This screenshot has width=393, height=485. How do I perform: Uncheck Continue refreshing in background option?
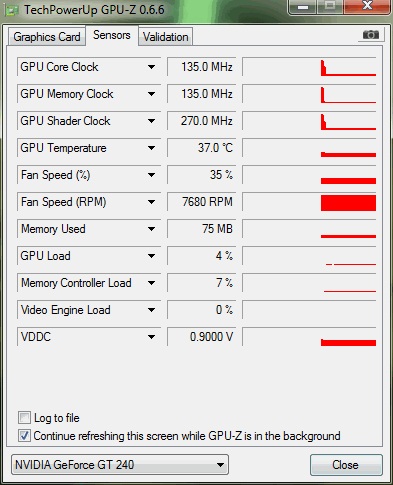[x=24, y=436]
